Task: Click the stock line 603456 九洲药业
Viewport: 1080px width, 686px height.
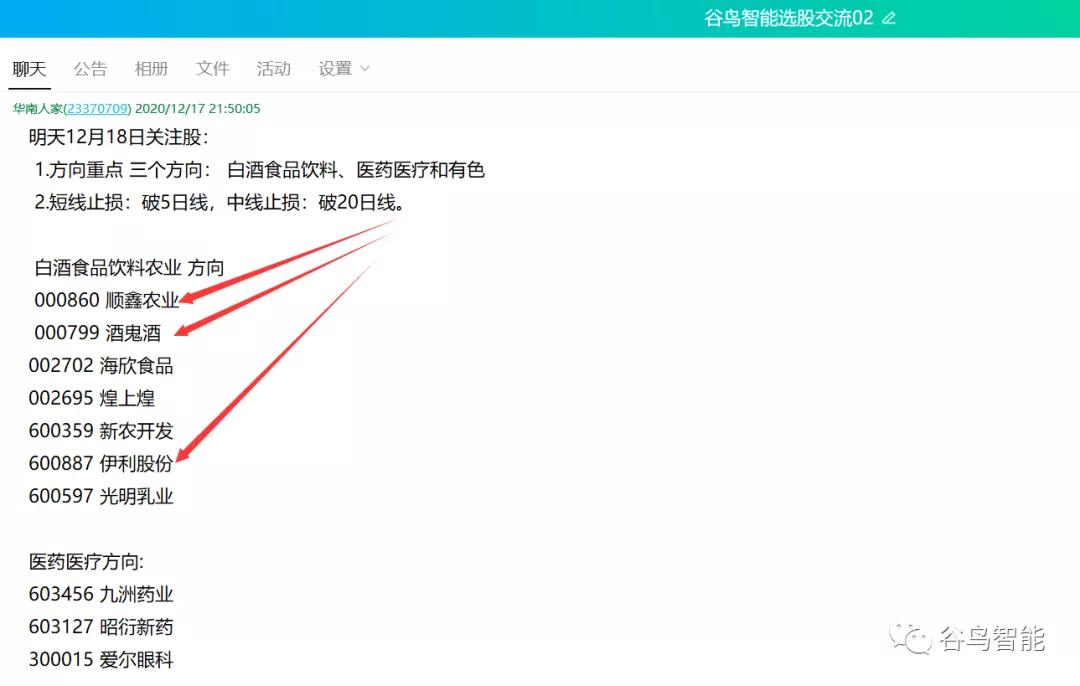Action: coord(100,595)
